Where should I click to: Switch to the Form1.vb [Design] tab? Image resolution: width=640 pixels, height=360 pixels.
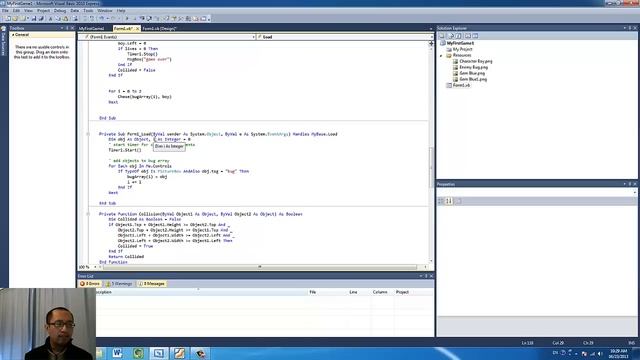(159, 29)
